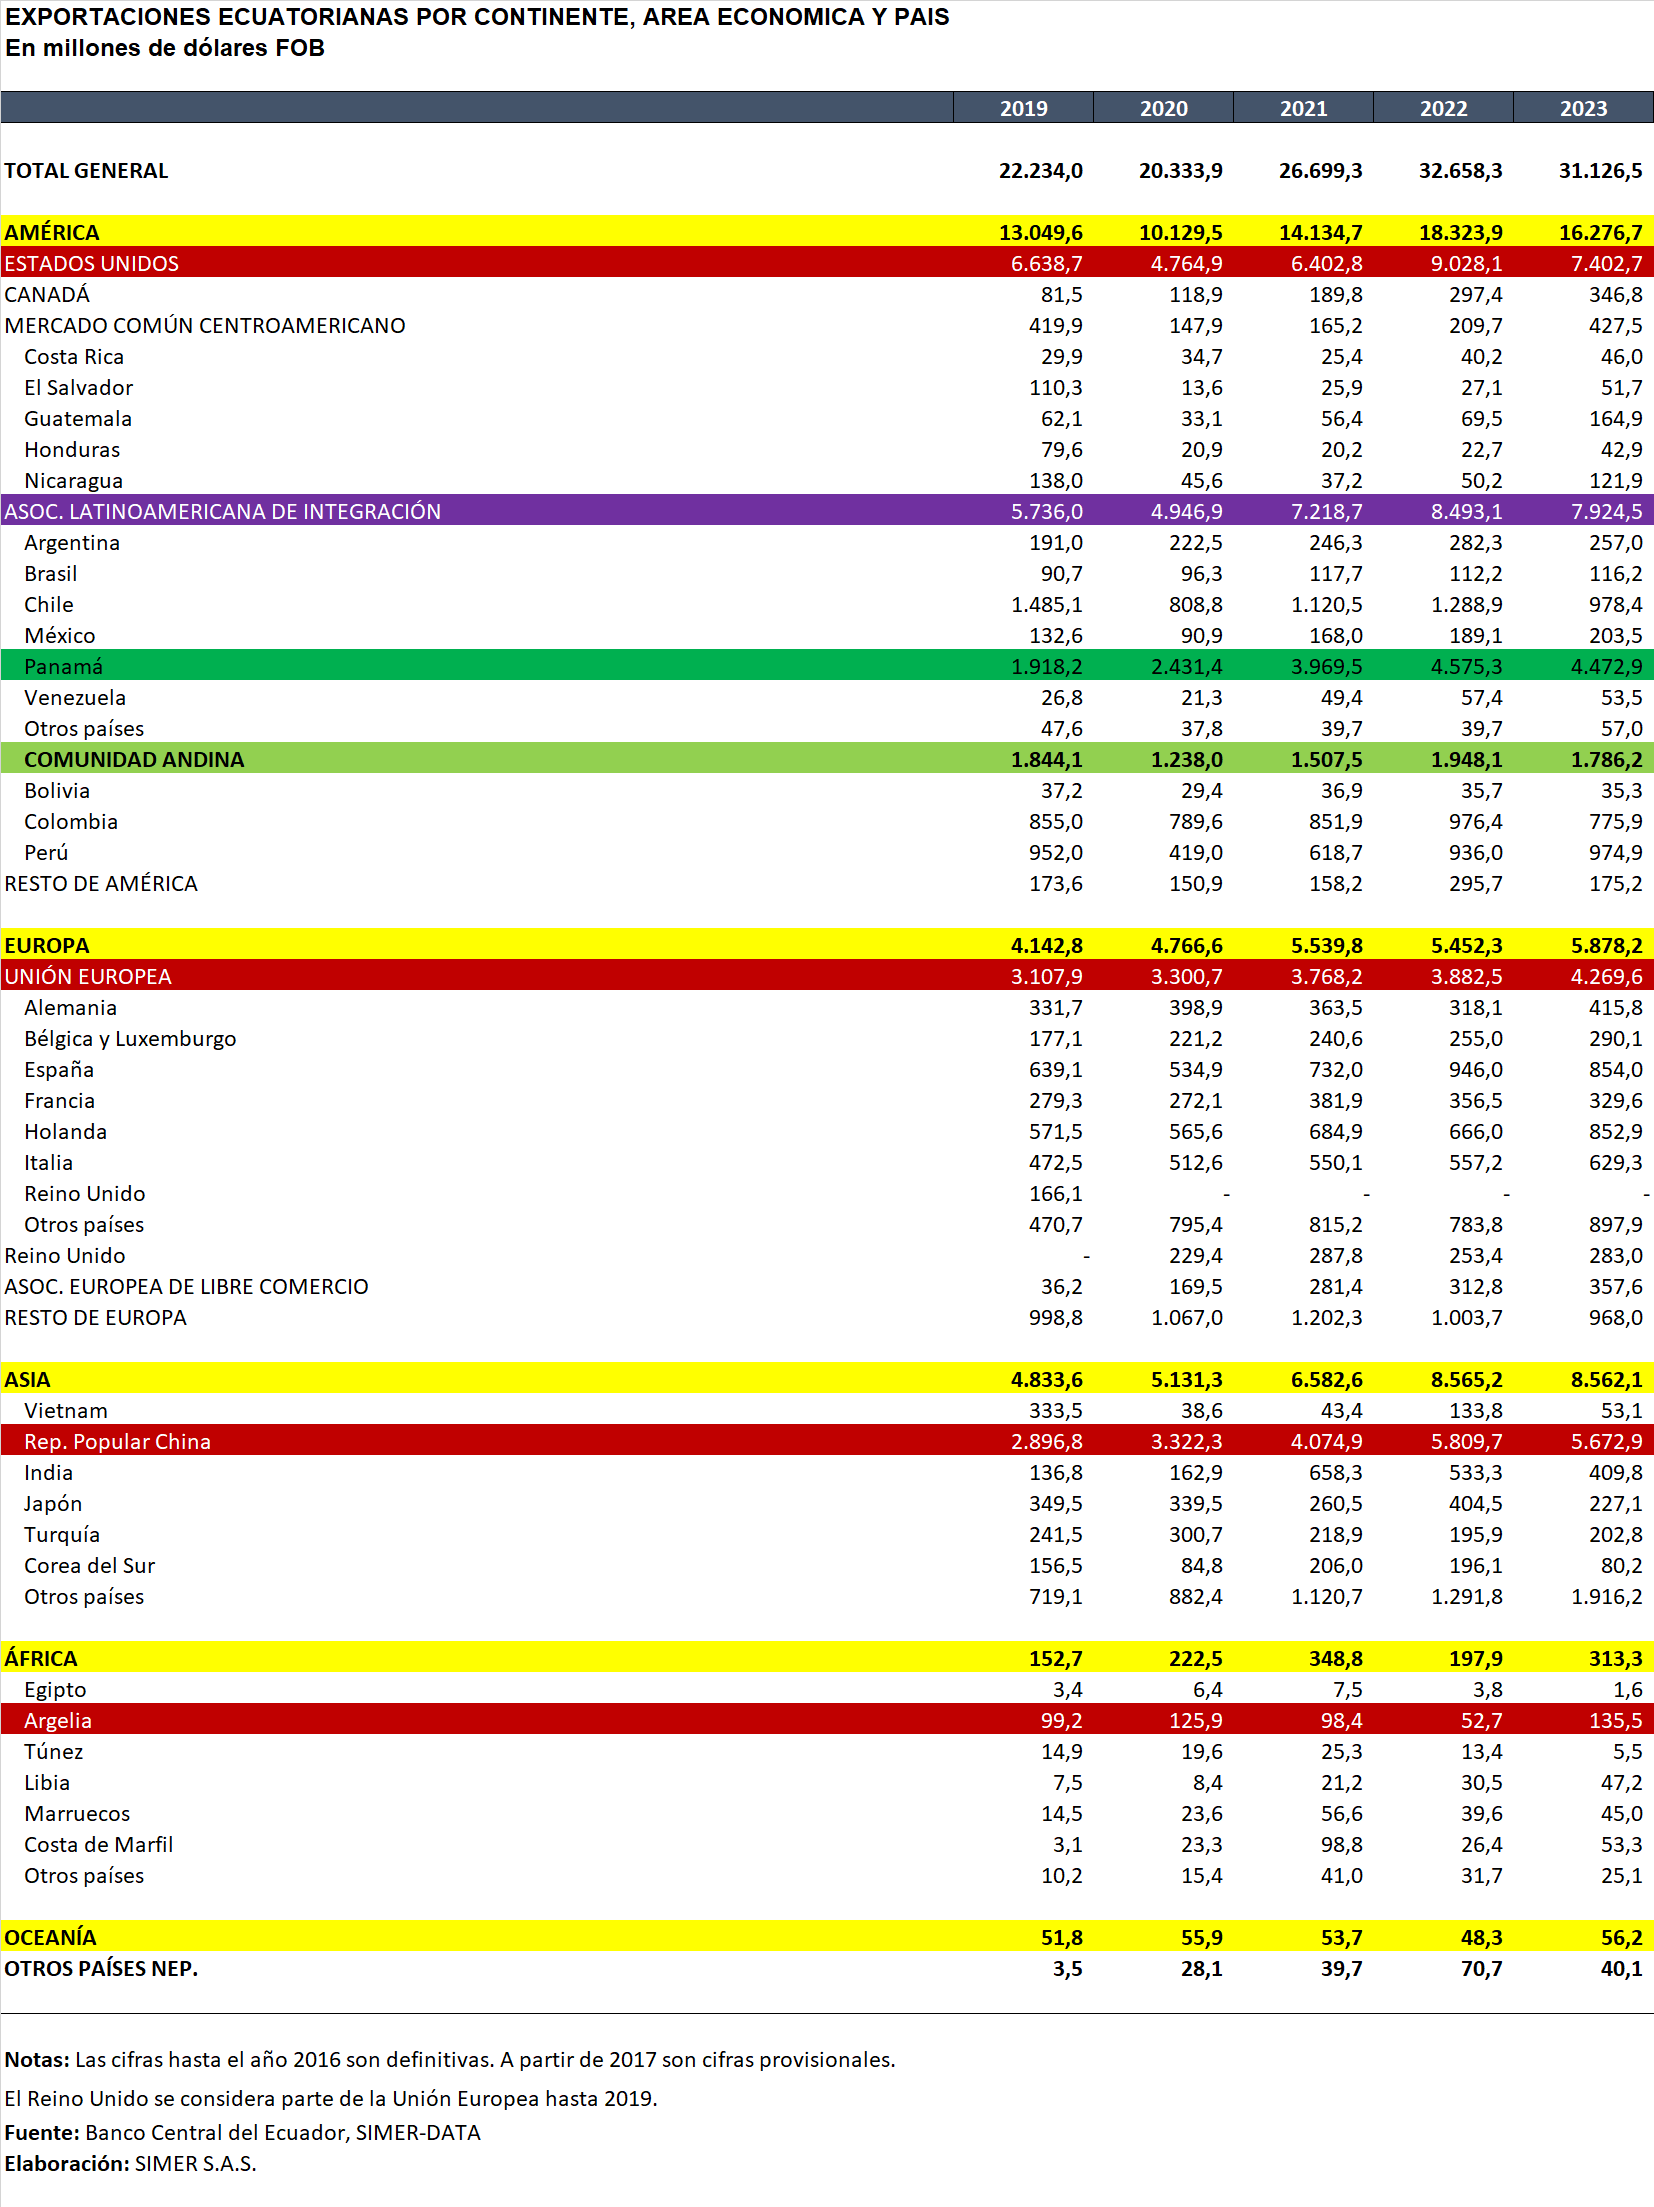Select the COMUNIDAD ANDINA row label

(x=134, y=760)
